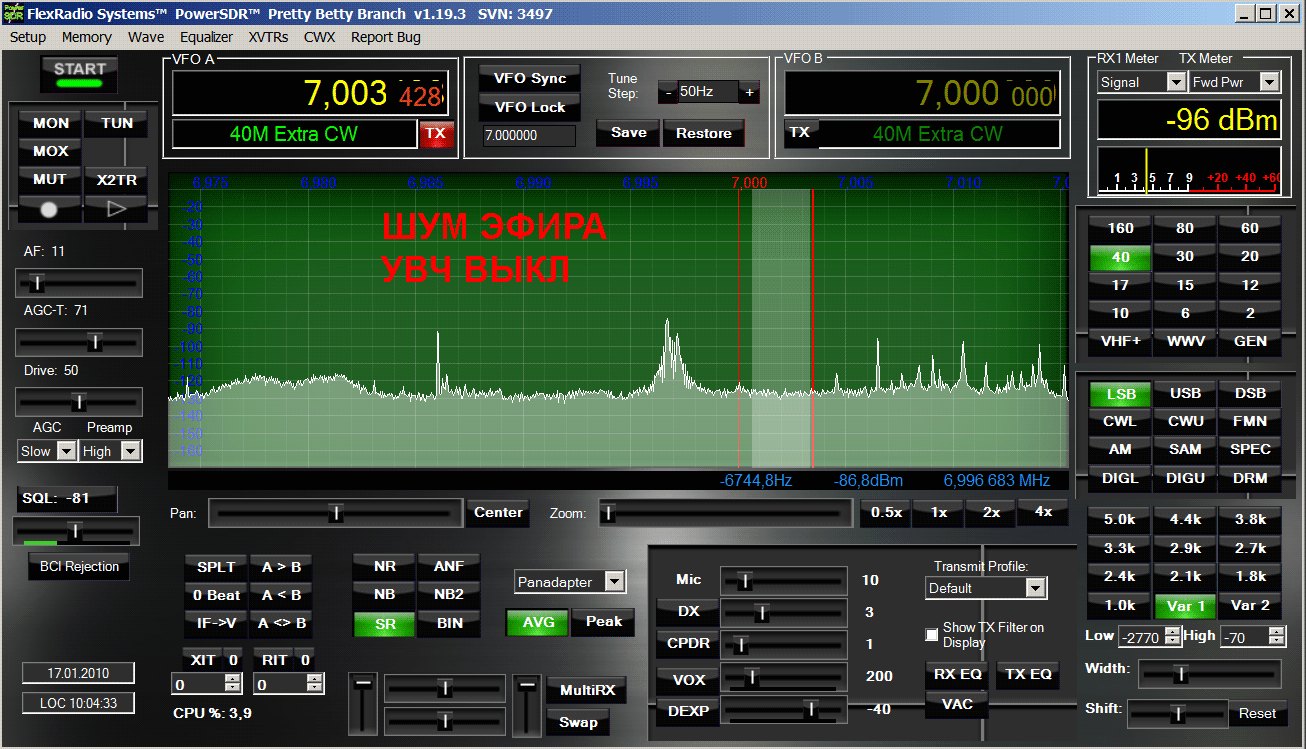The width and height of the screenshot is (1306, 749).
Task: Click the red TX indicator for VFO A
Action: (x=435, y=133)
